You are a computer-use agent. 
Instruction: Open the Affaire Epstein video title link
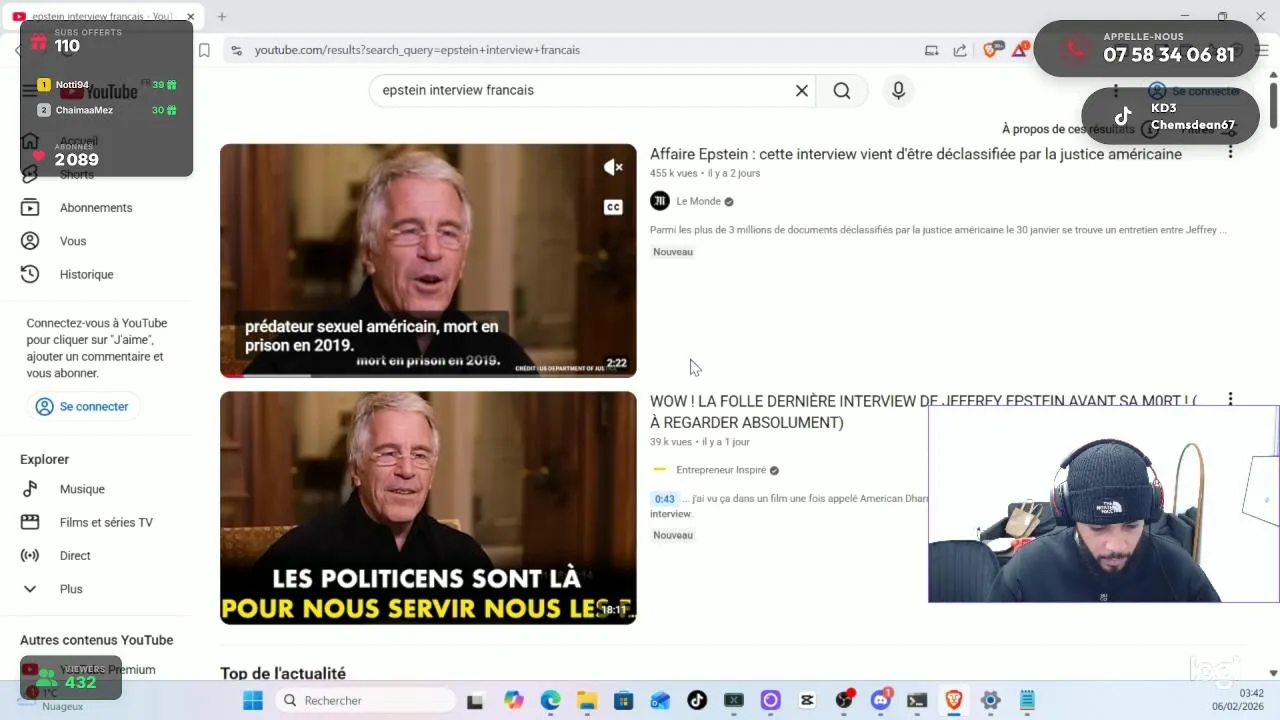point(916,154)
